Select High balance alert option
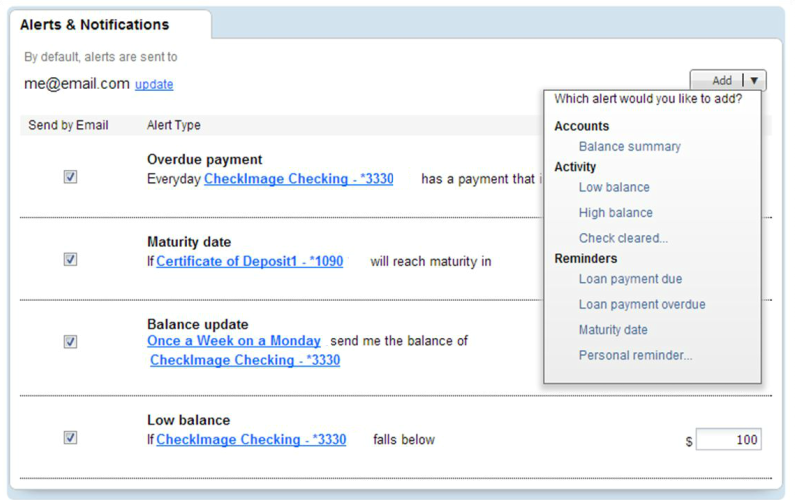This screenshot has height=500, width=796. point(615,213)
